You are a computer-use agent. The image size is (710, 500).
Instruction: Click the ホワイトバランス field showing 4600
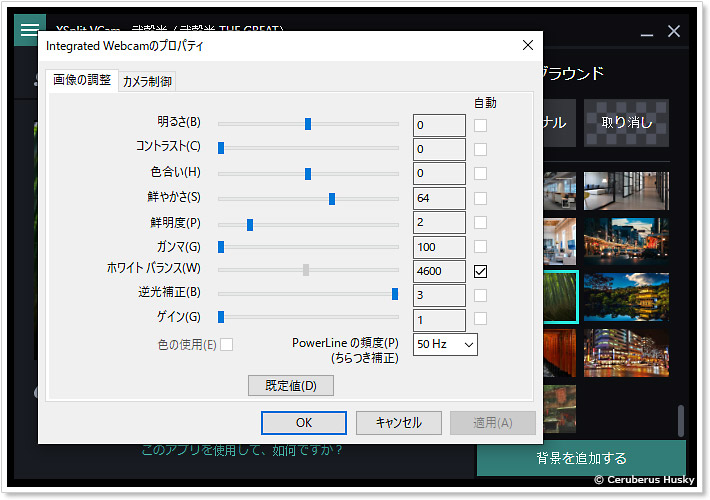[439, 271]
